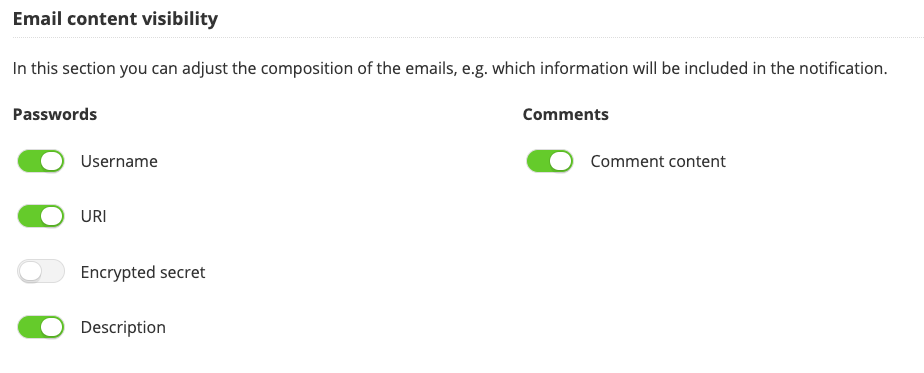
Task: Click the knob of Encrypted secret switch
Action: [x=29, y=272]
